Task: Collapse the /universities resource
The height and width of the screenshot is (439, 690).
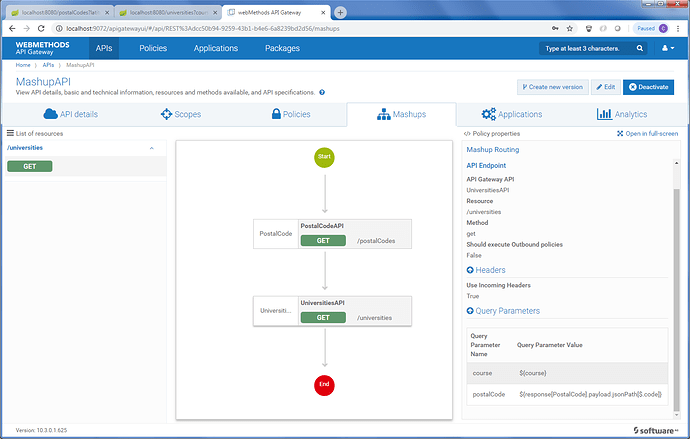Action: click(151, 148)
